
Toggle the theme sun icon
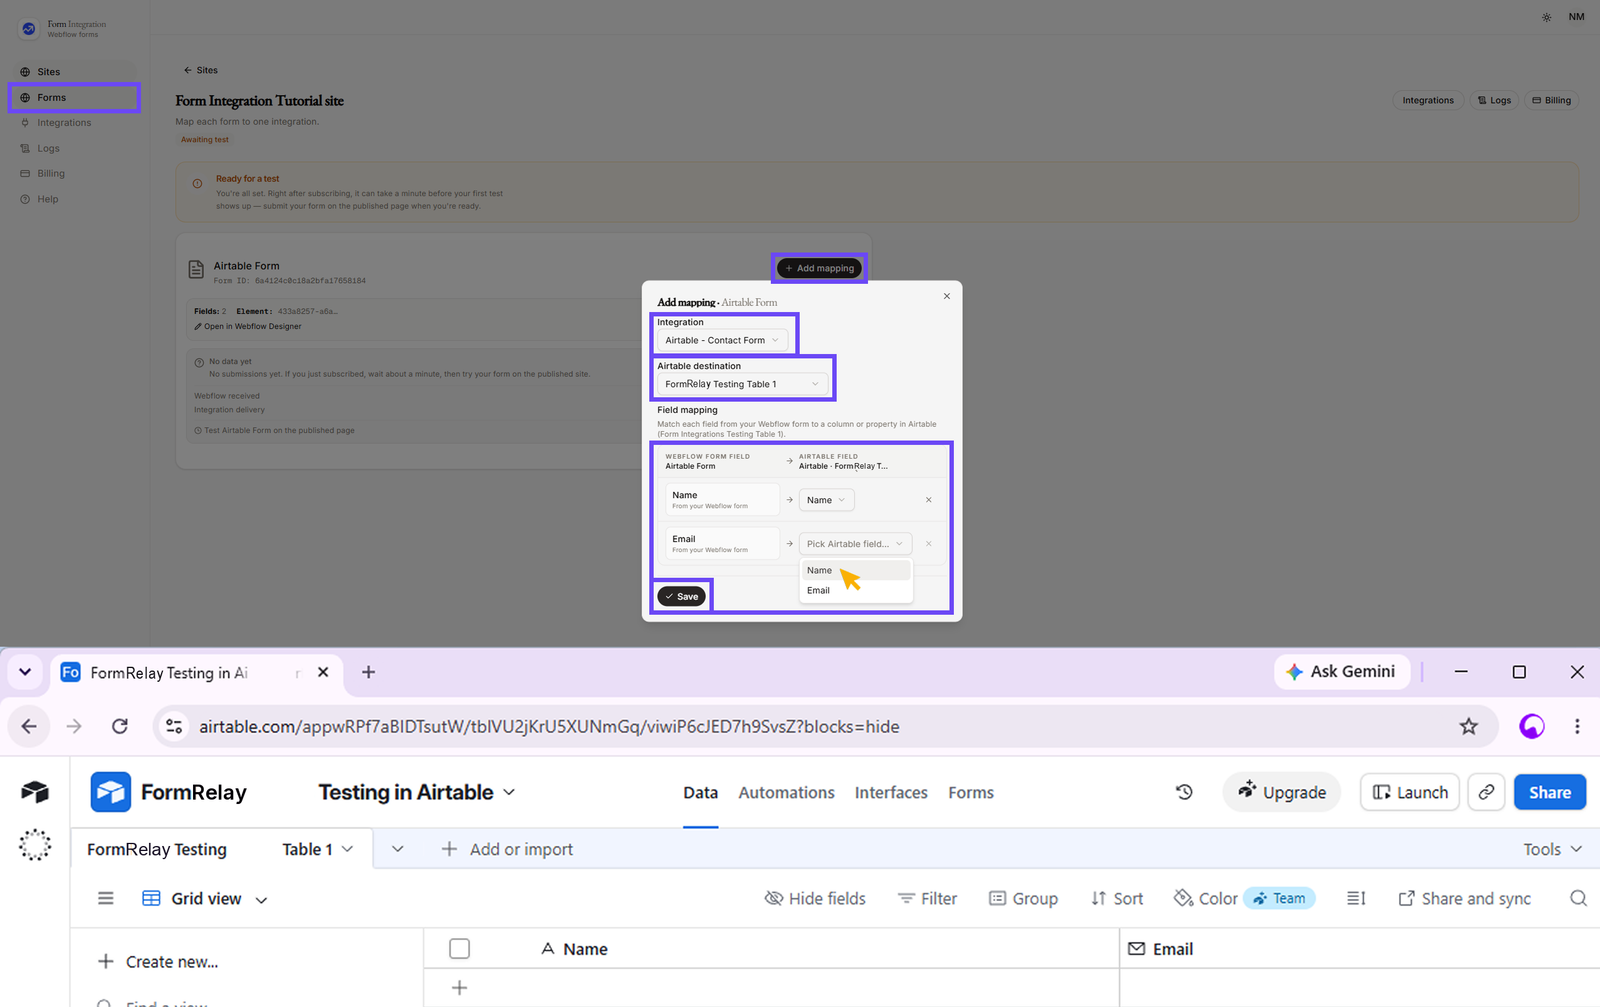[x=1547, y=17]
